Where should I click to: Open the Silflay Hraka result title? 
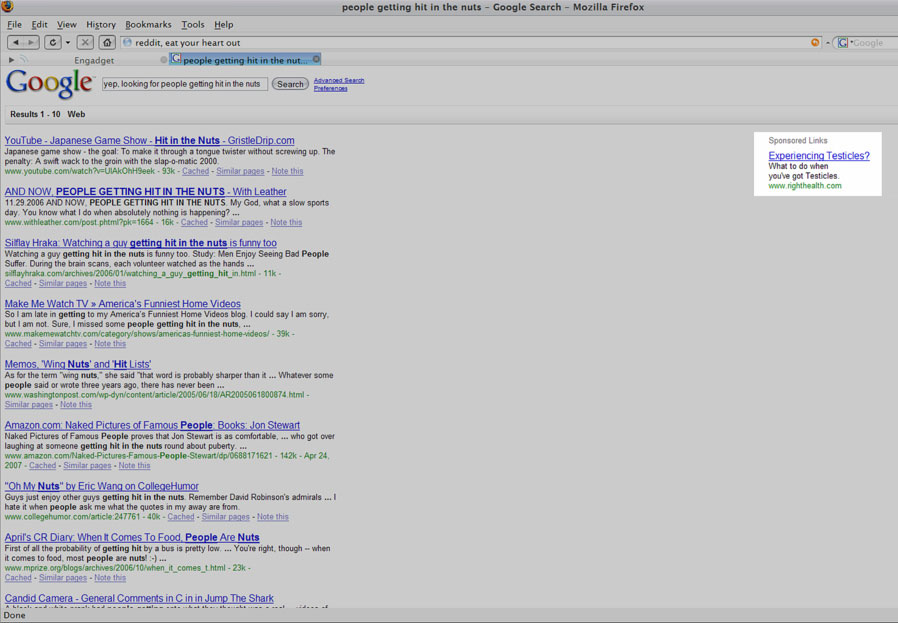click(141, 243)
